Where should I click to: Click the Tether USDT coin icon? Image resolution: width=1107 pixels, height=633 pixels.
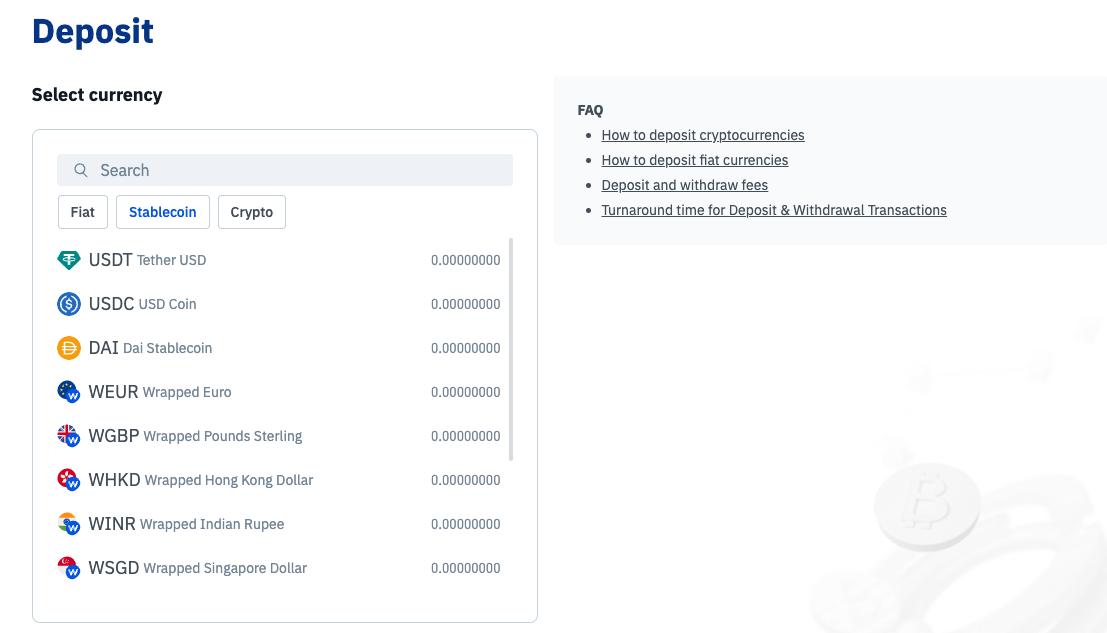pyautogui.click(x=68, y=260)
